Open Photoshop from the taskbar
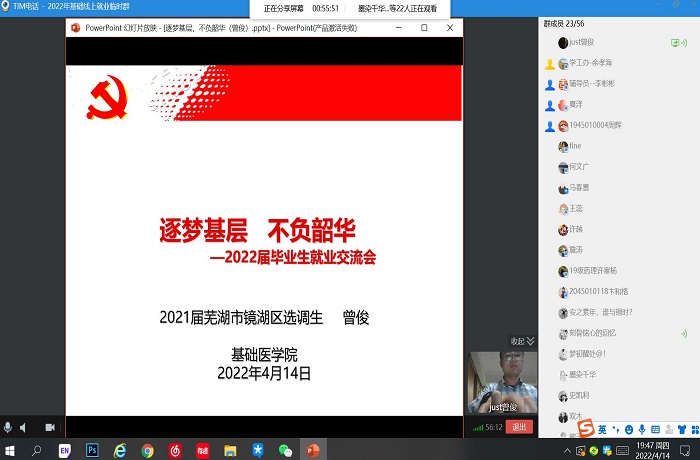The width and height of the screenshot is (700, 460). point(92,449)
